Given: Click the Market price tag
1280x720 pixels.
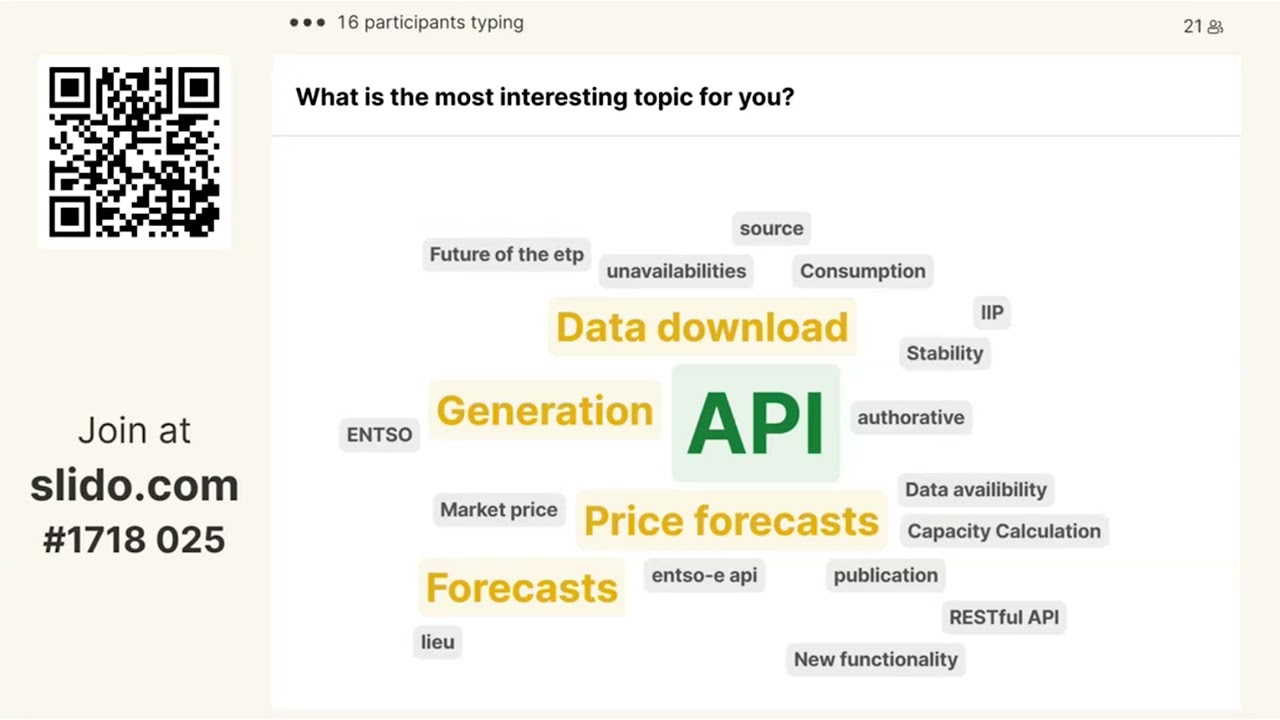Looking at the screenshot, I should coord(499,510).
